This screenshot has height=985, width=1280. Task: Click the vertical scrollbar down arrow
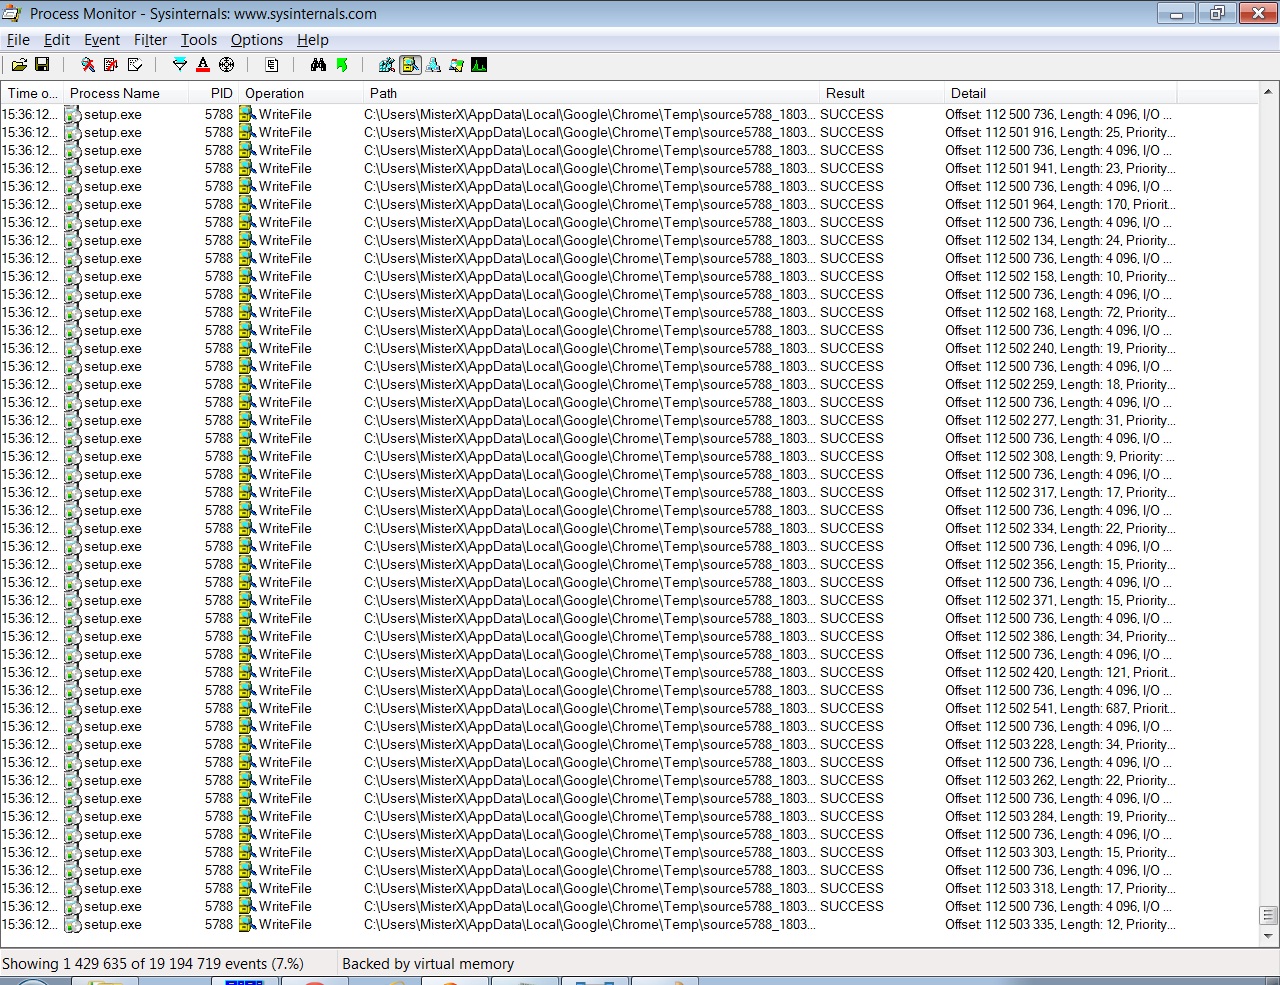click(x=1268, y=937)
